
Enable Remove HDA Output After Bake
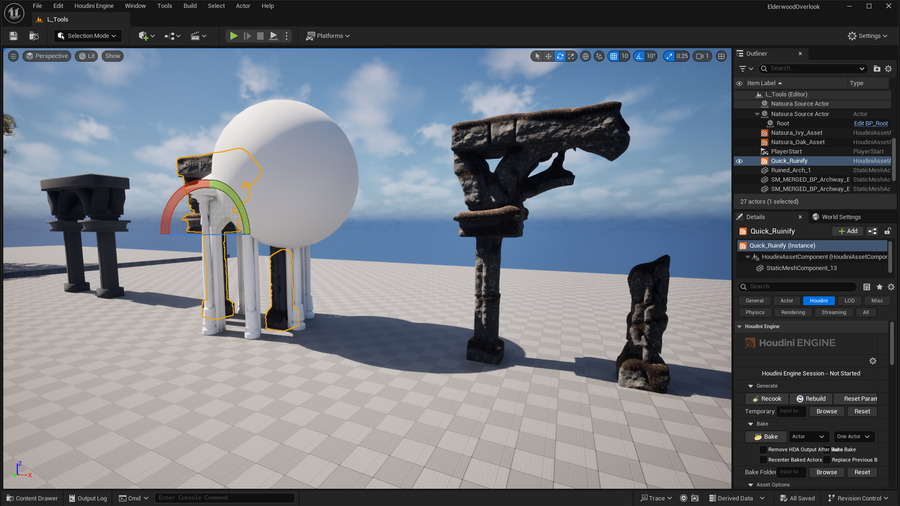[763, 450]
